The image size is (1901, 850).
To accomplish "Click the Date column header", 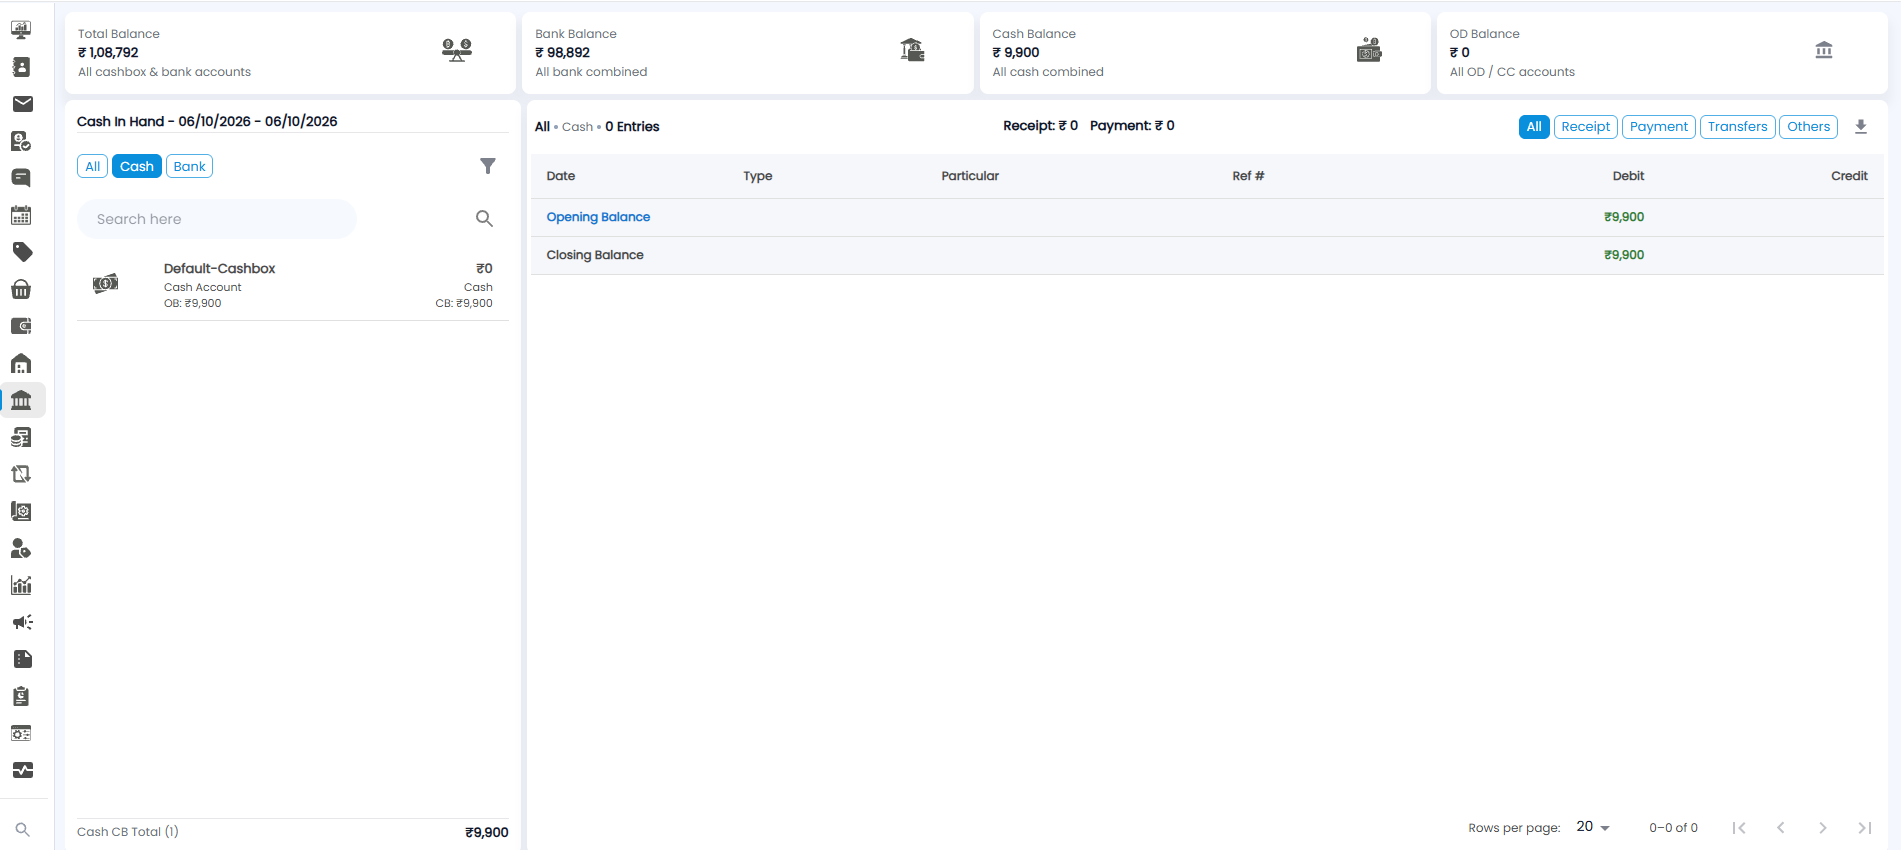I will pos(560,176).
